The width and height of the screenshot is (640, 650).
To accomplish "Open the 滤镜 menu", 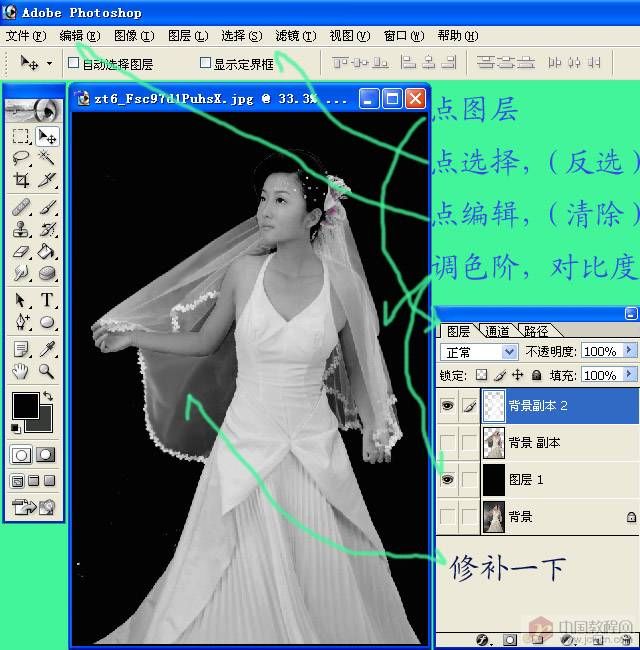I will [295, 36].
